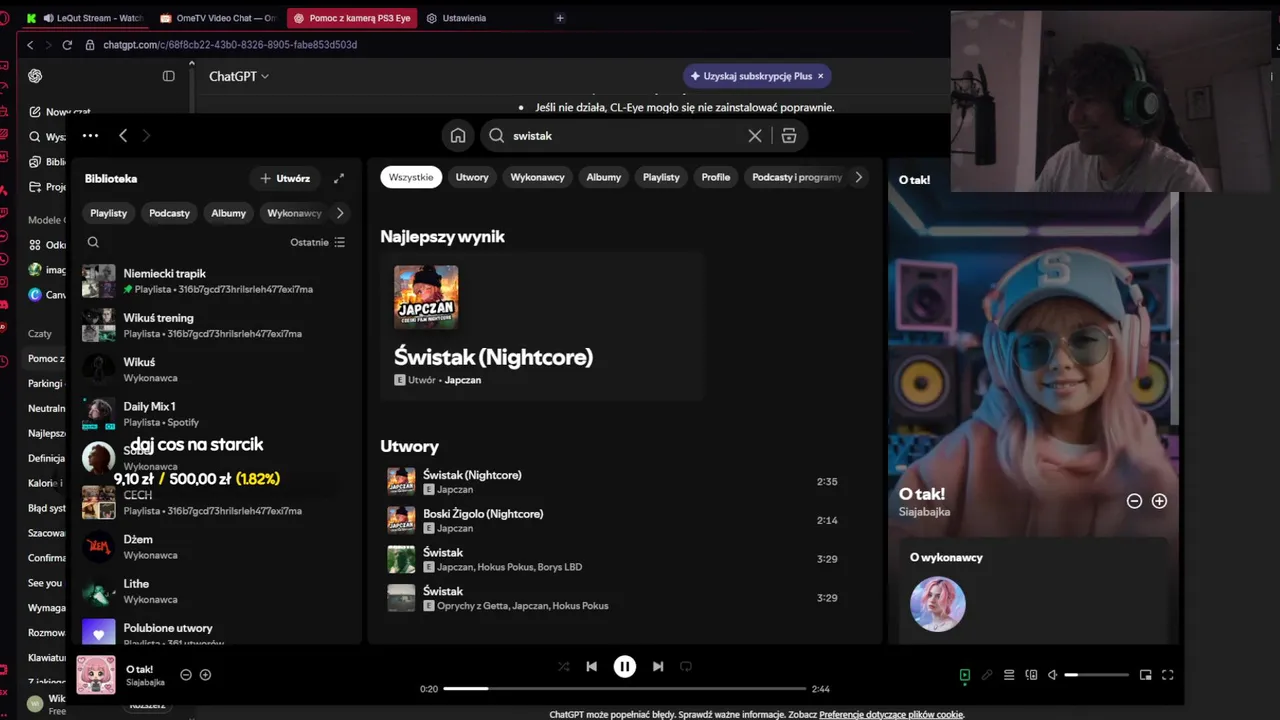Click plus icon on Now Playing panel
Image resolution: width=1280 pixels, height=720 pixels.
tap(1159, 501)
